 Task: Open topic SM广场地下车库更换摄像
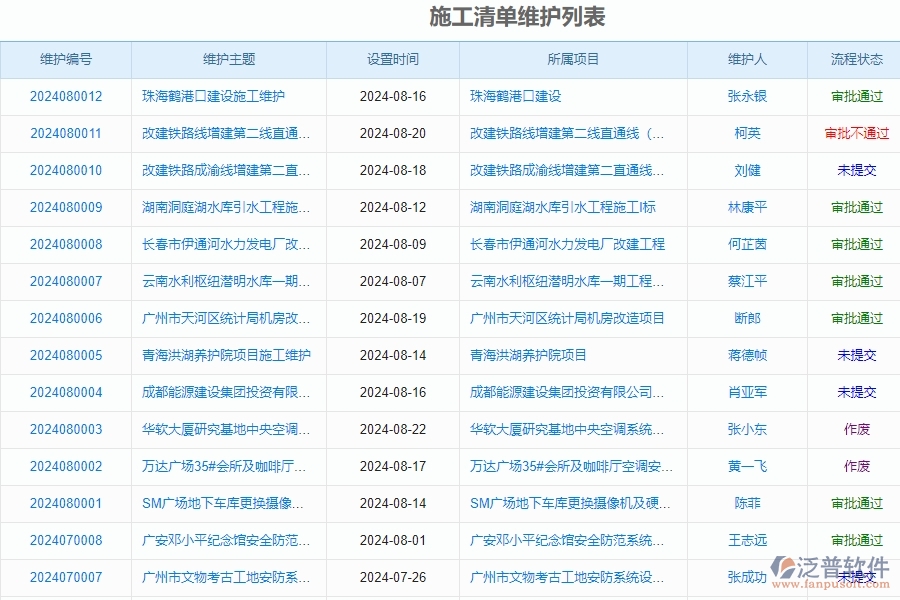tap(228, 503)
